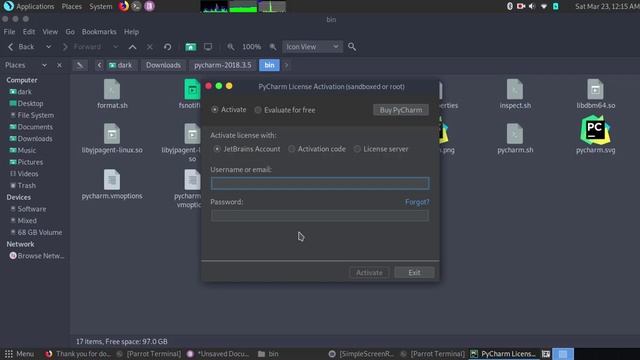Go Back in file manager
The width and height of the screenshot is (640, 360).
[x=21, y=47]
